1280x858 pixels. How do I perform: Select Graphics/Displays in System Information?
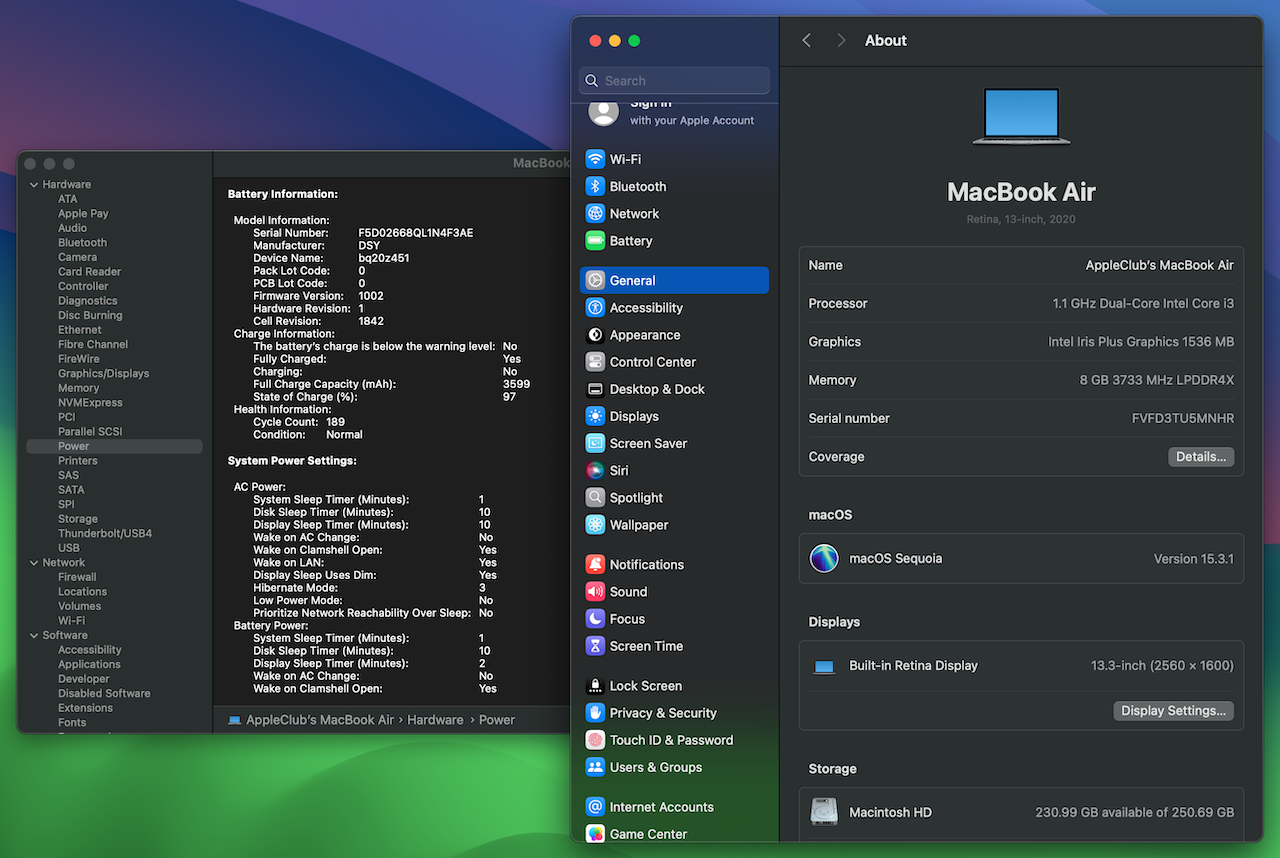(103, 373)
